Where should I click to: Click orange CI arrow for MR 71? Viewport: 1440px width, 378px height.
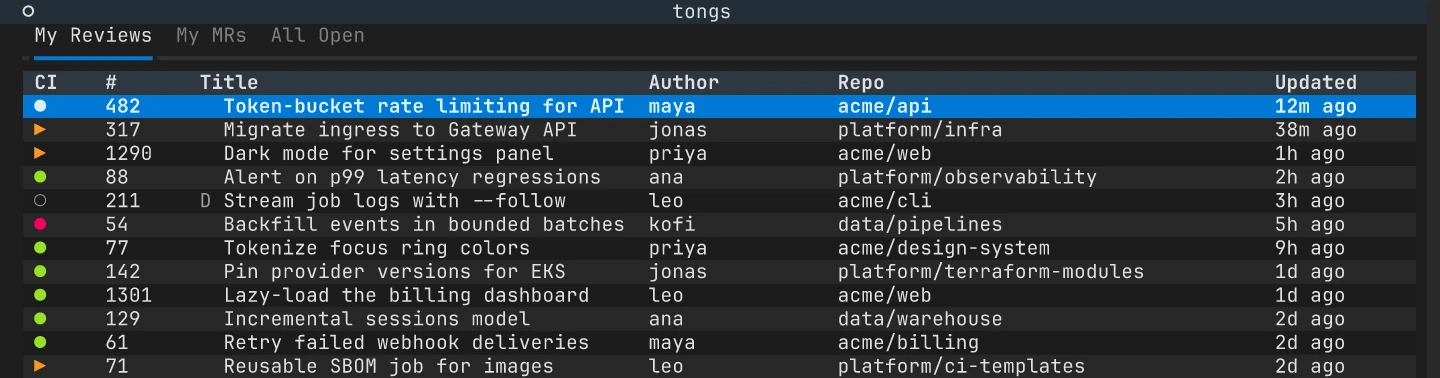[40, 366]
